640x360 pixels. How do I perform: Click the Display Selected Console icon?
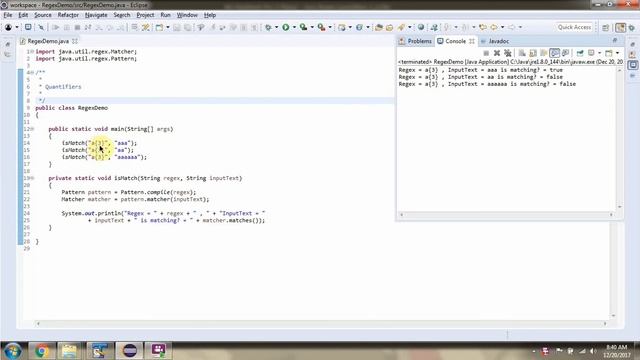pyautogui.click(x=591, y=53)
